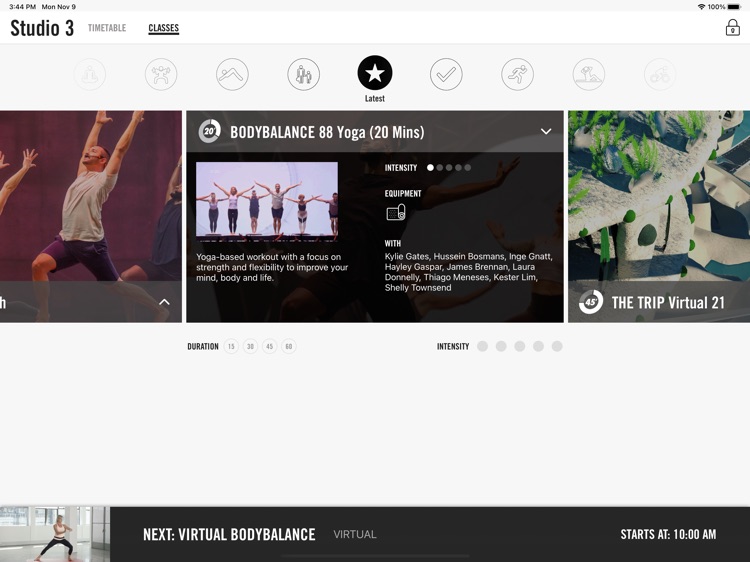
Task: Tap the next class thumbnail in footer
Action: tap(55, 534)
